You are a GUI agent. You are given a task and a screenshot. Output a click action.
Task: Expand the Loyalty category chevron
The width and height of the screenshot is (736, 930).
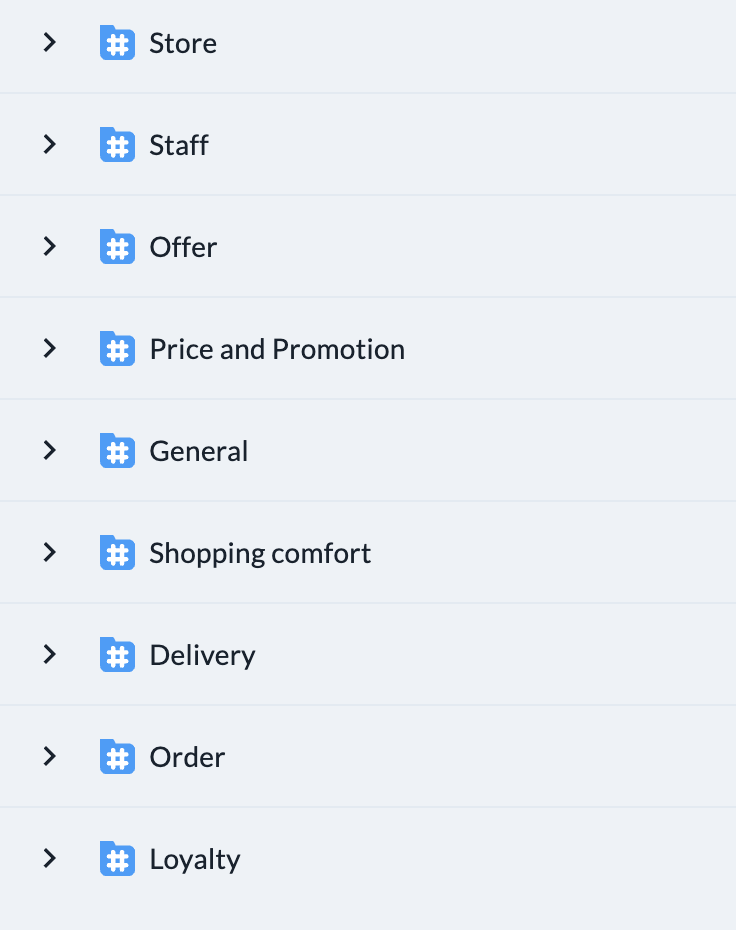(x=50, y=858)
